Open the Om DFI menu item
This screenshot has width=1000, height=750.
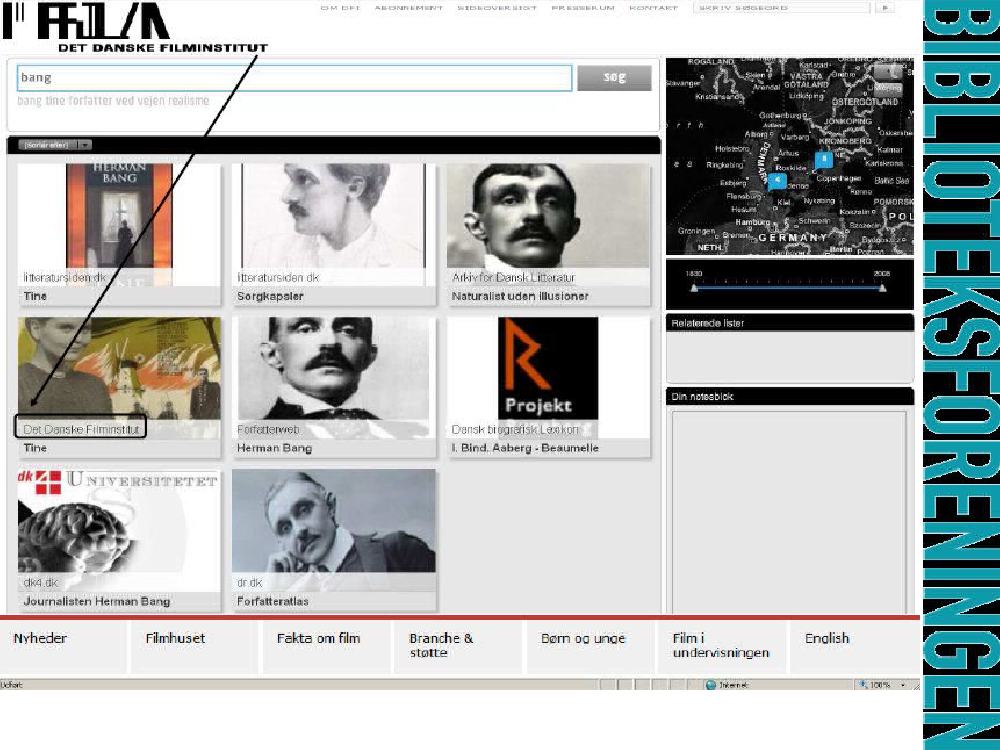[340, 8]
